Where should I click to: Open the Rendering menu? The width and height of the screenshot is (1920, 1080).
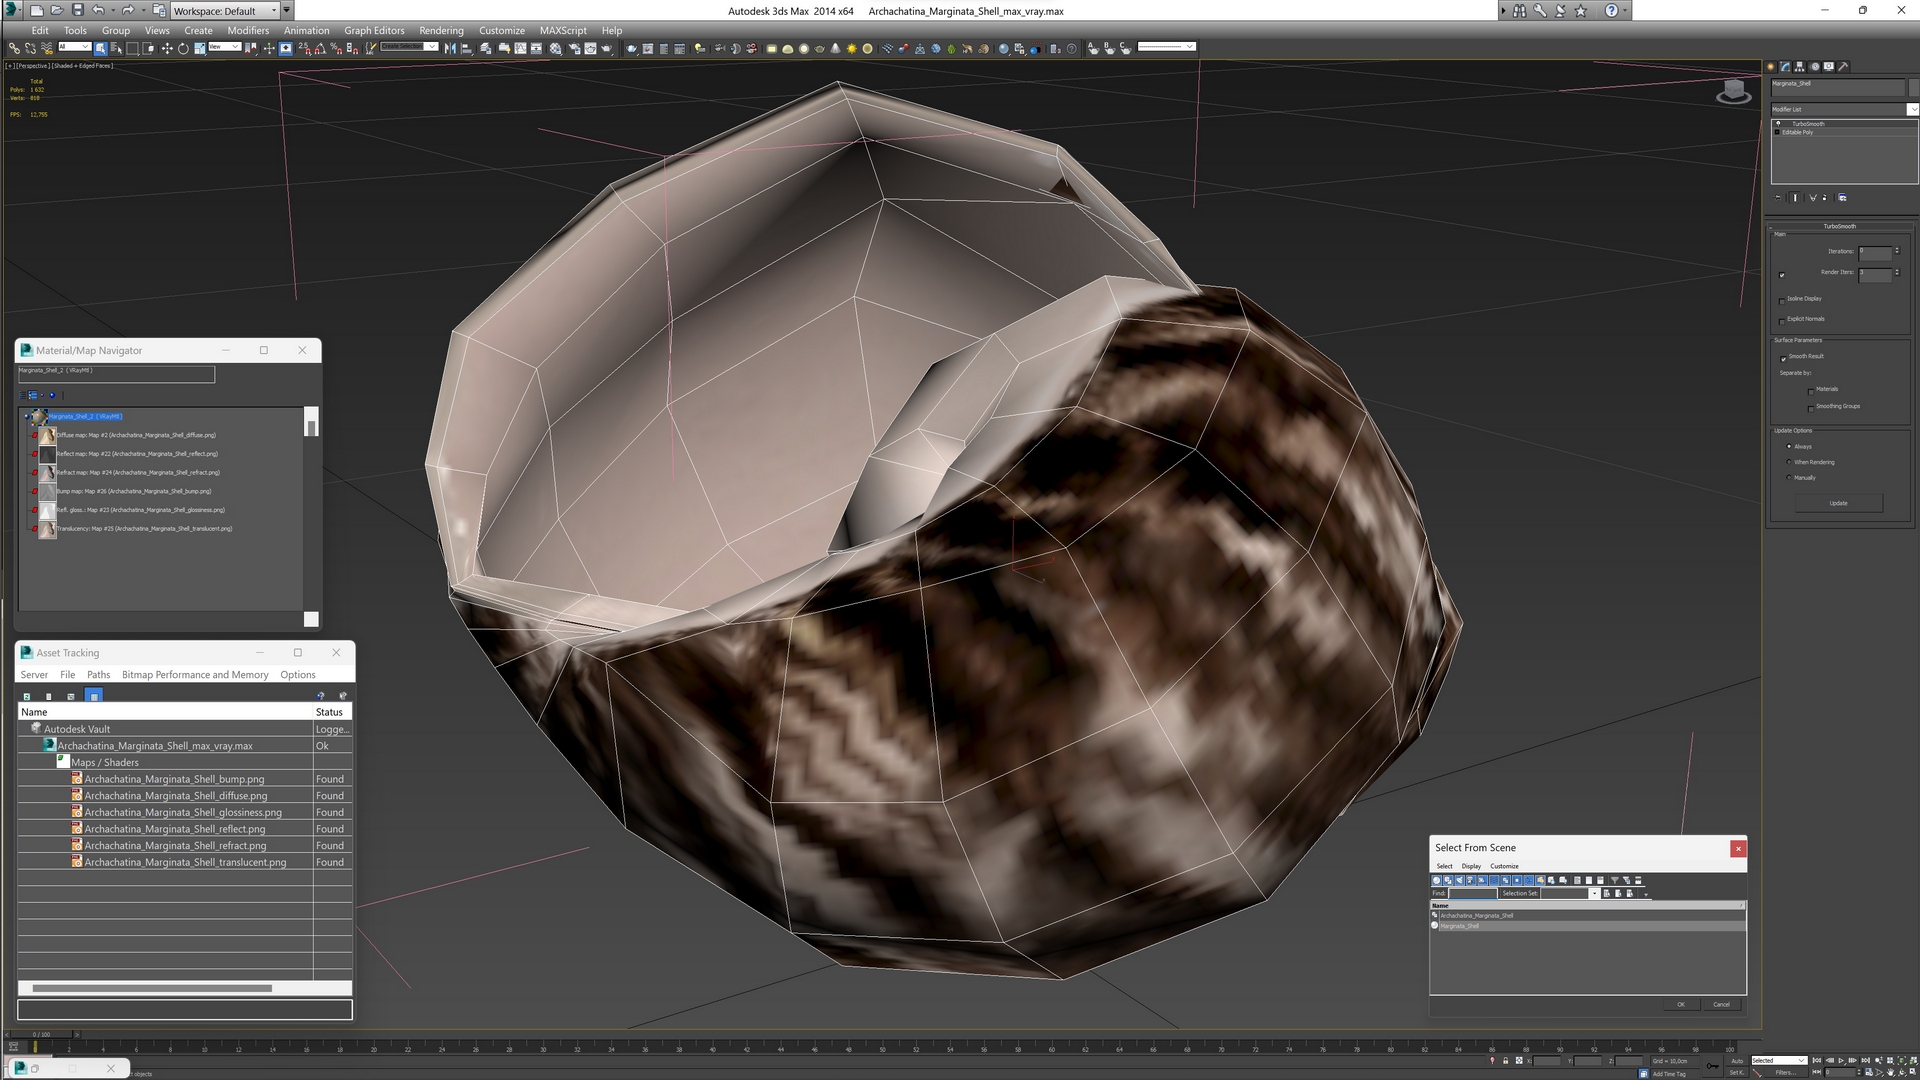pyautogui.click(x=441, y=30)
